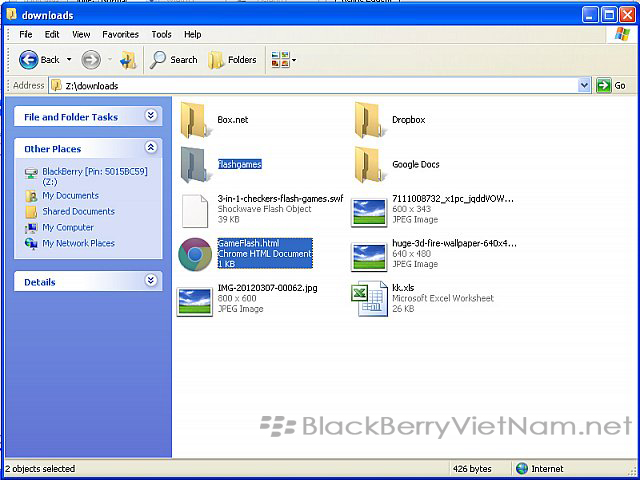
Task: Select the Dropbox folder icon
Action: 371,120
